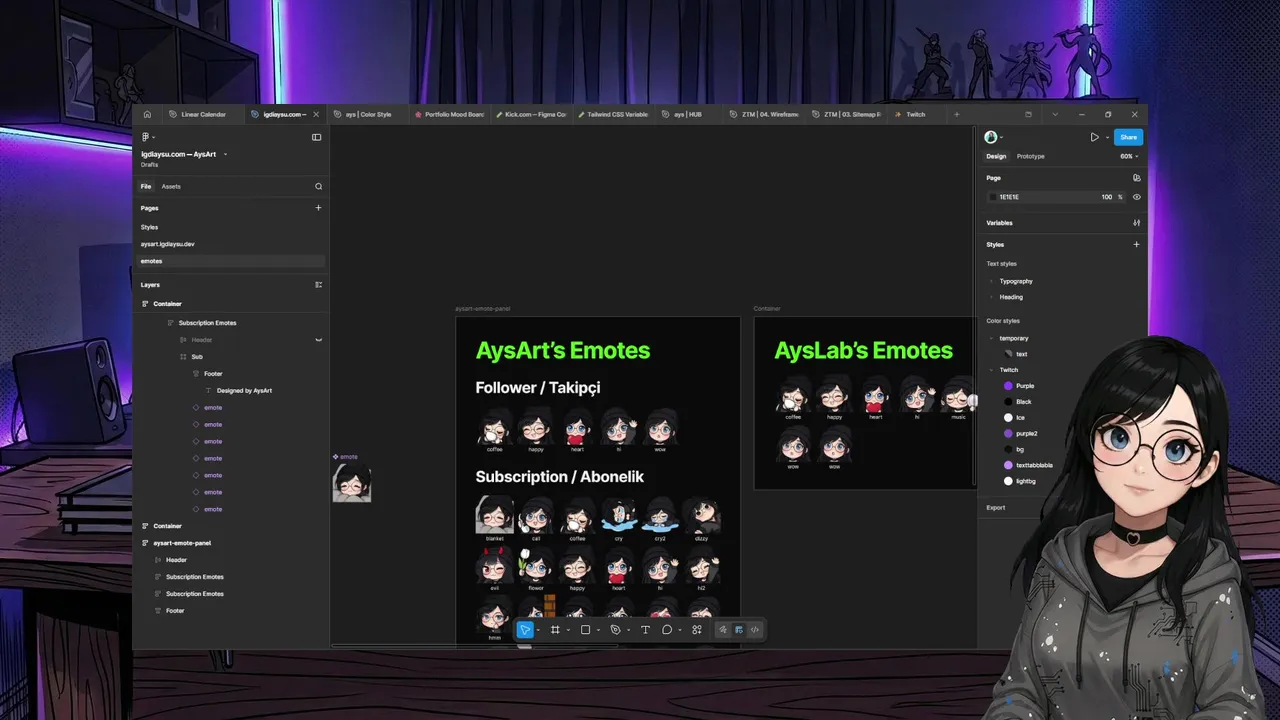Click the page opacity 100 field
The height and width of the screenshot is (720, 1280).
click(1107, 197)
